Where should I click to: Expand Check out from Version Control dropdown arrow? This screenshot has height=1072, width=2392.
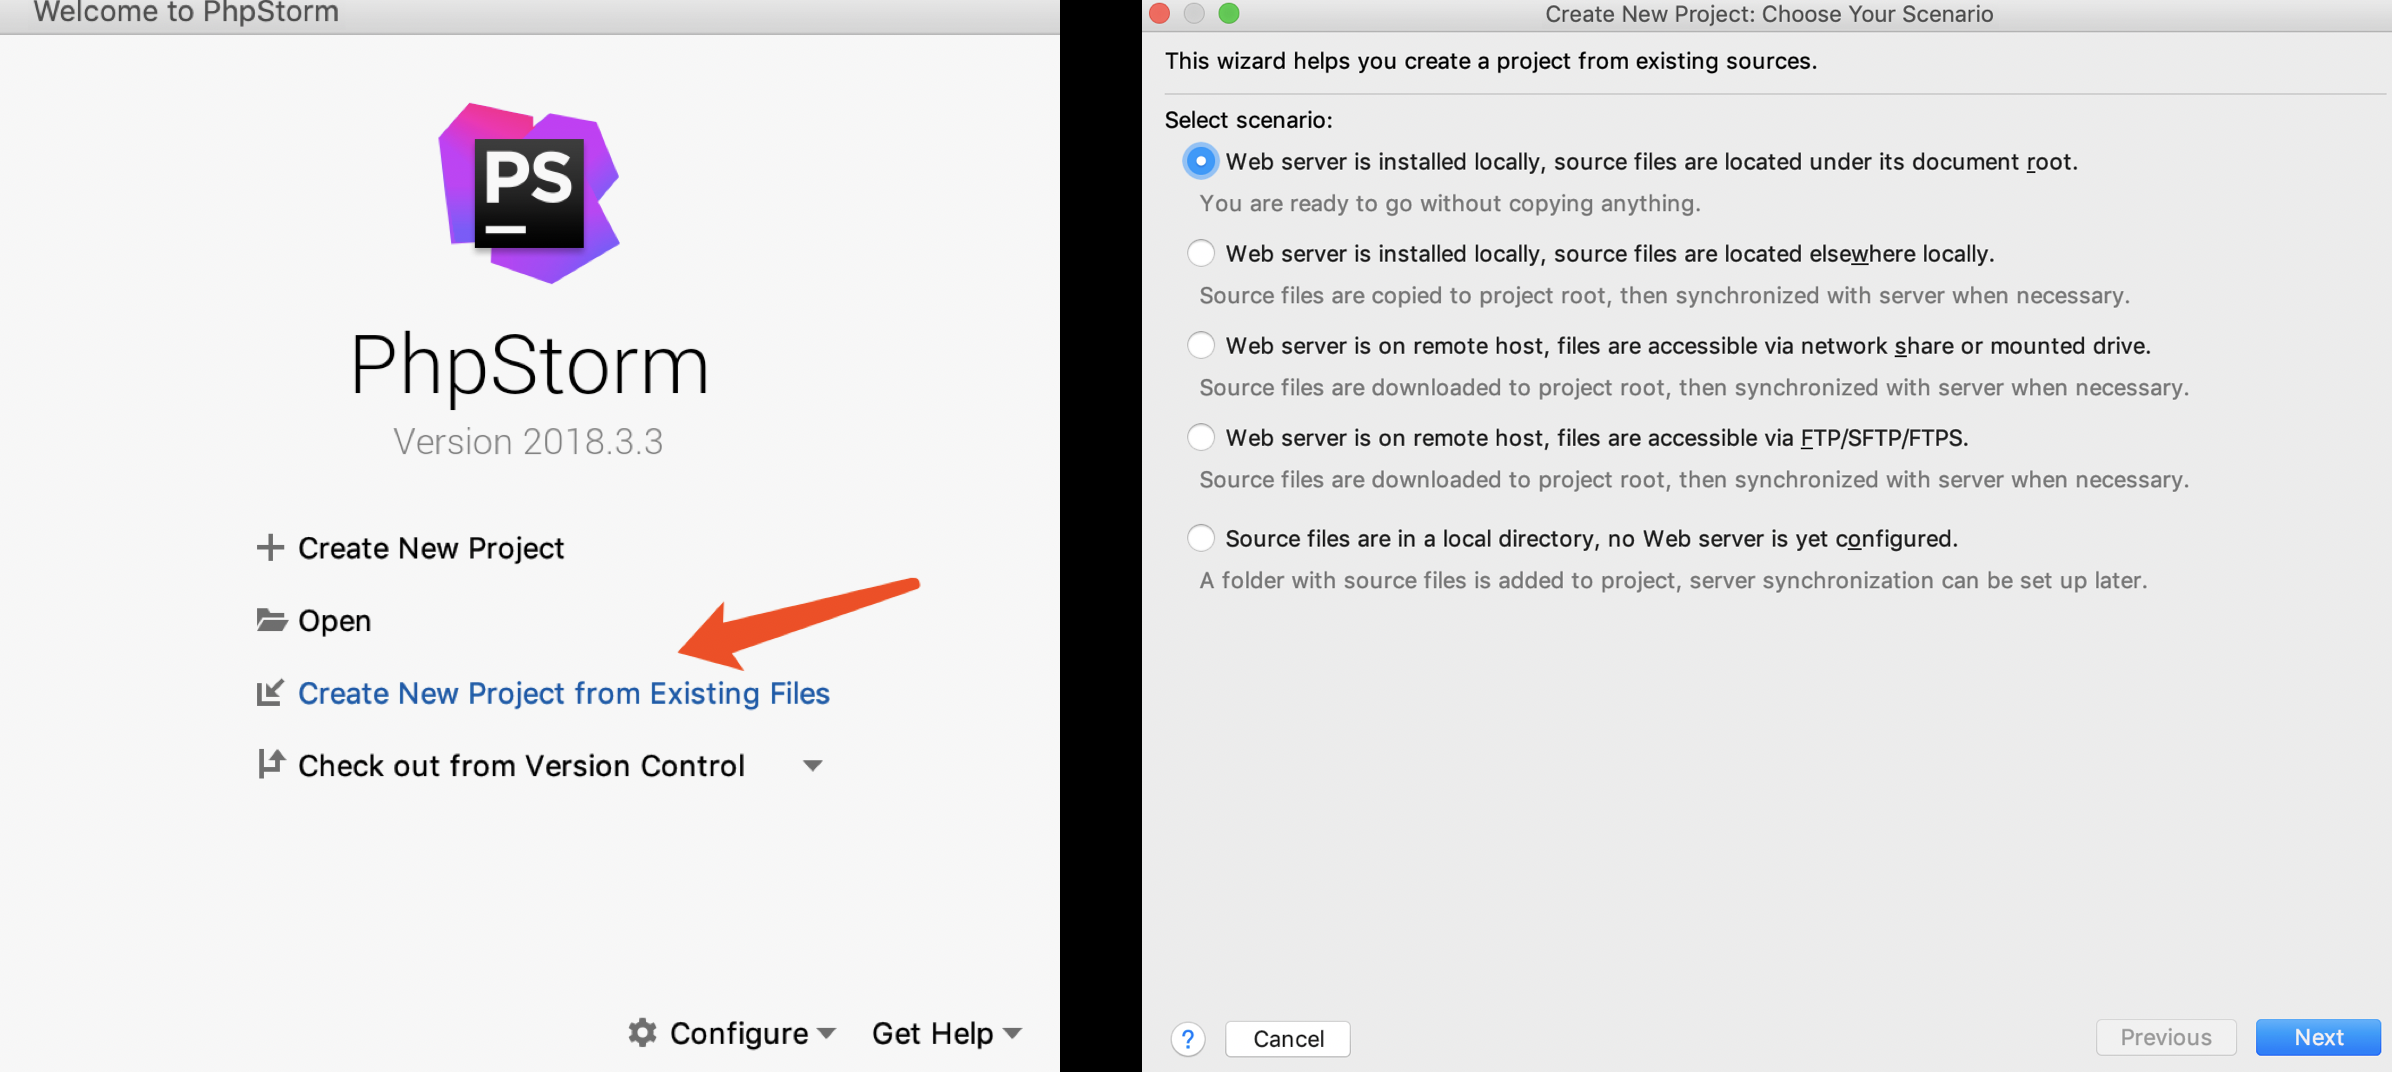tap(813, 766)
